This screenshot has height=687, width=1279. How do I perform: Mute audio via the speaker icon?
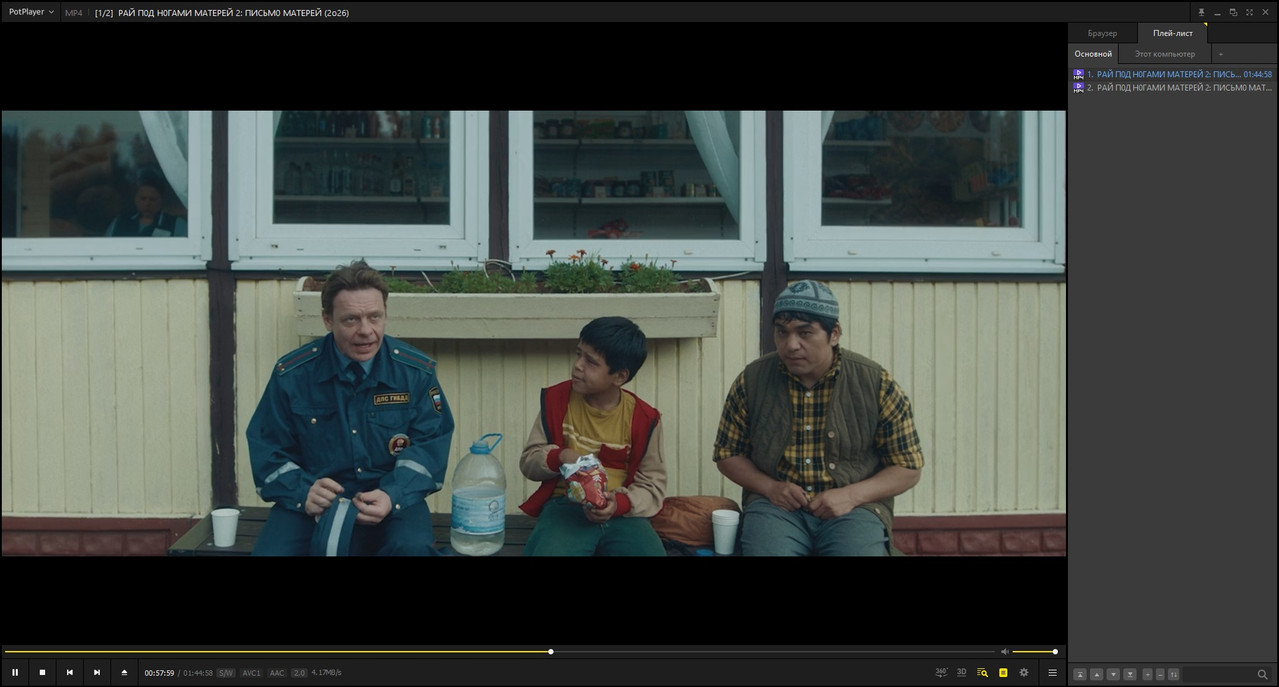click(x=1005, y=652)
